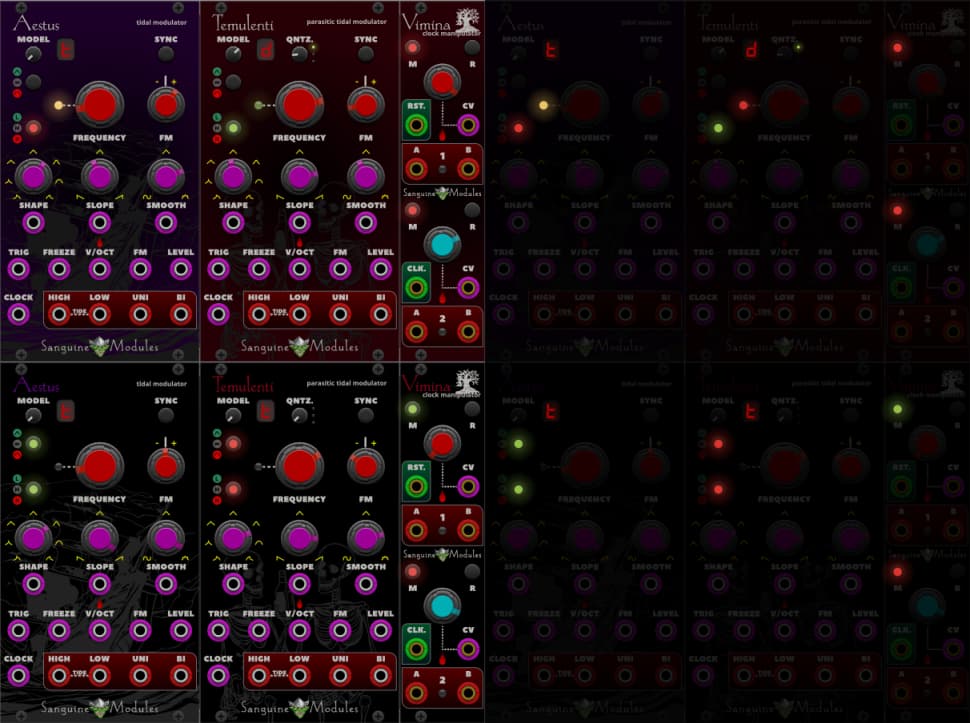Click LEVEL input jack on purple Aestus module
This screenshot has width=970, height=723.
click(x=181, y=269)
